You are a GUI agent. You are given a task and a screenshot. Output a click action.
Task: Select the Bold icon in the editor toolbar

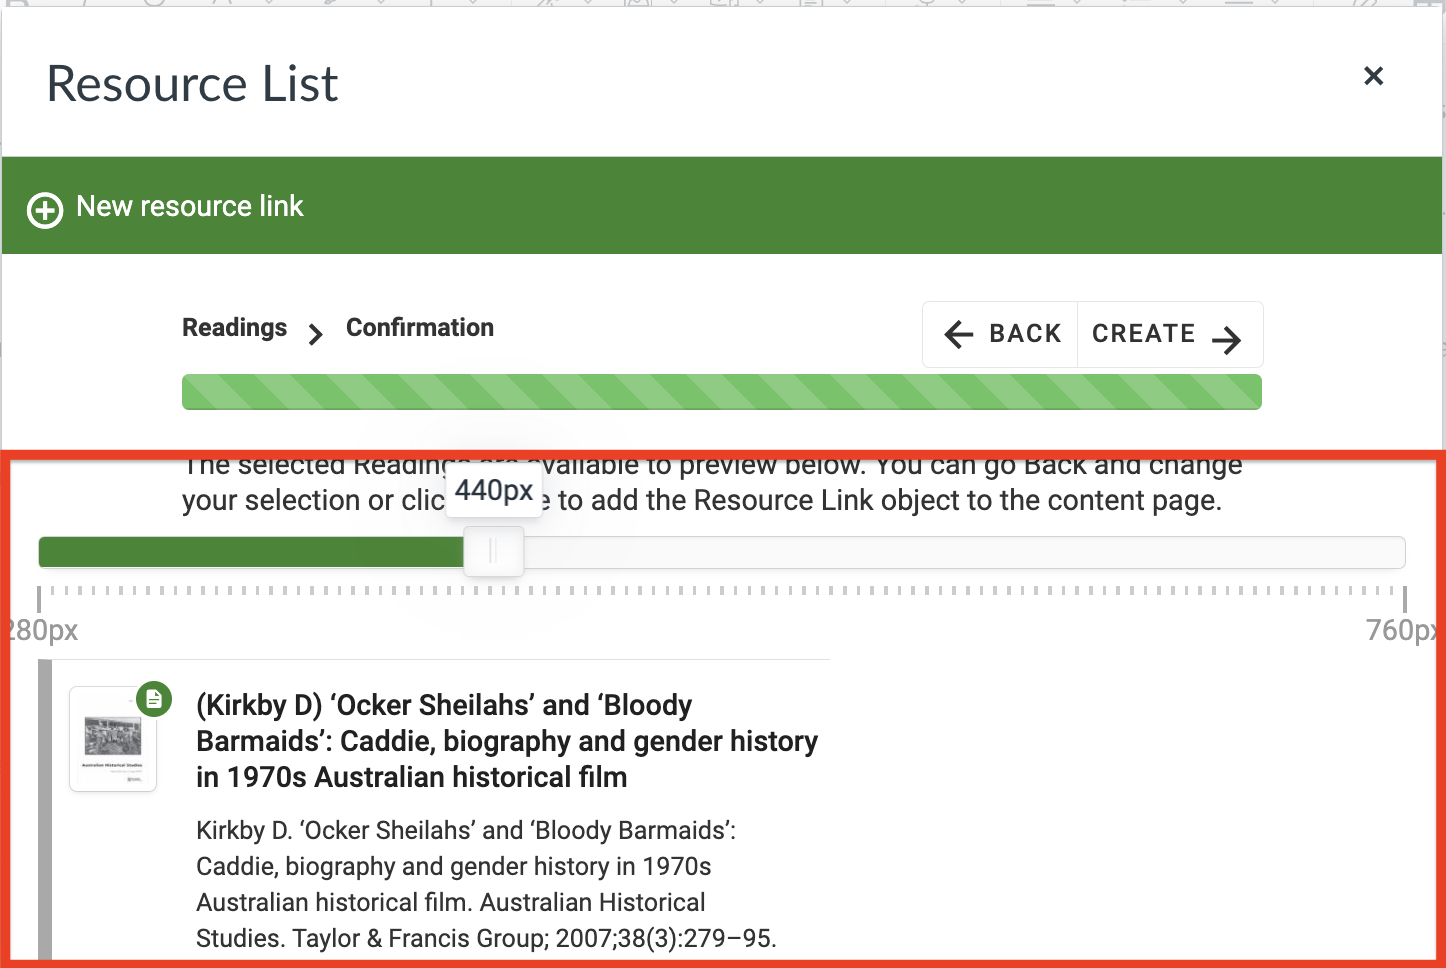16,5
